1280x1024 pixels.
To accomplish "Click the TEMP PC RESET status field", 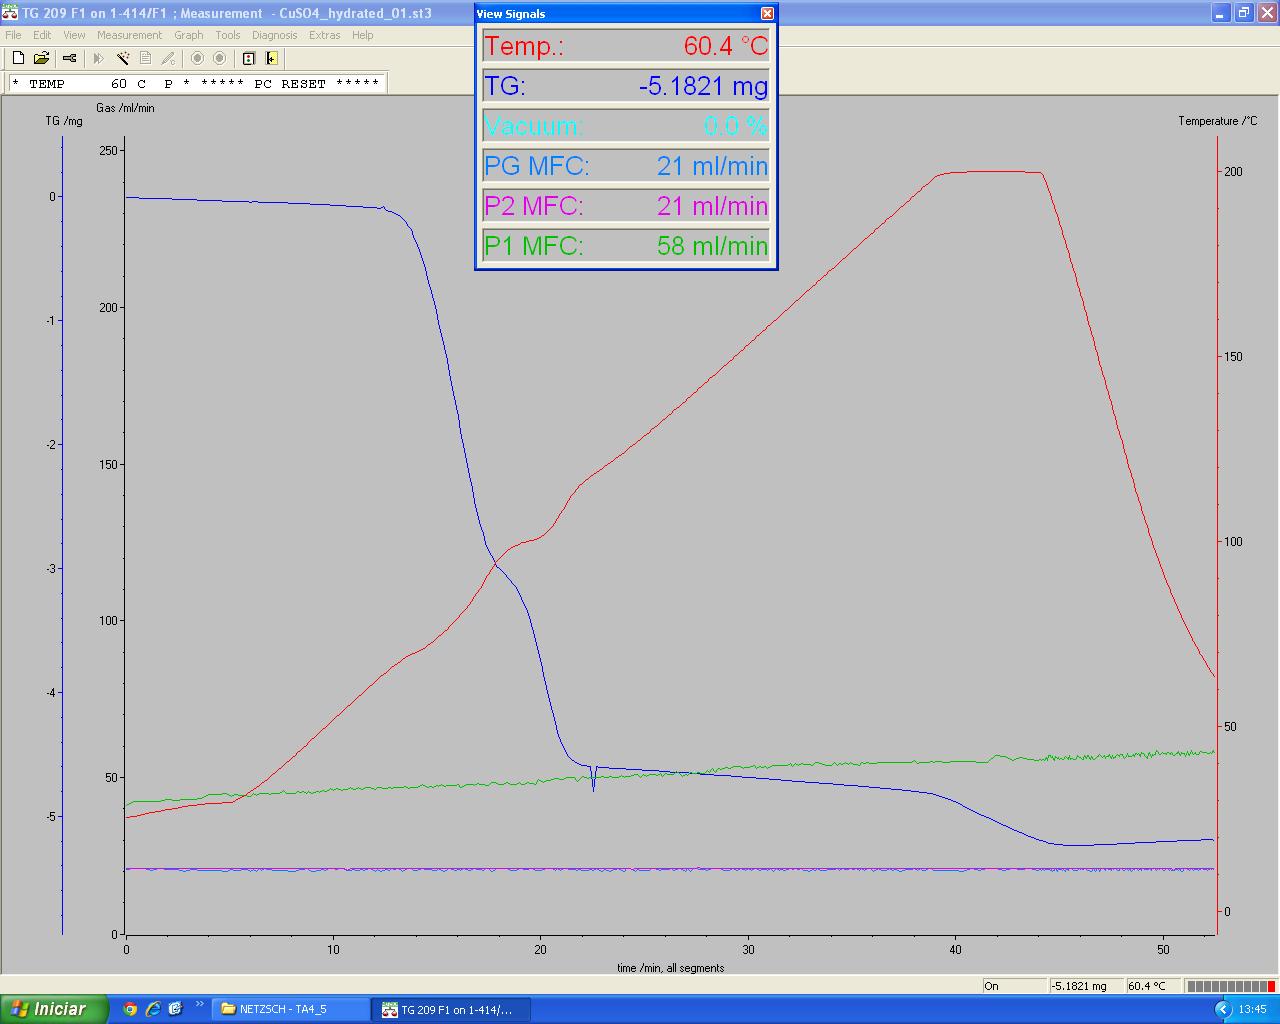I will pyautogui.click(x=196, y=84).
